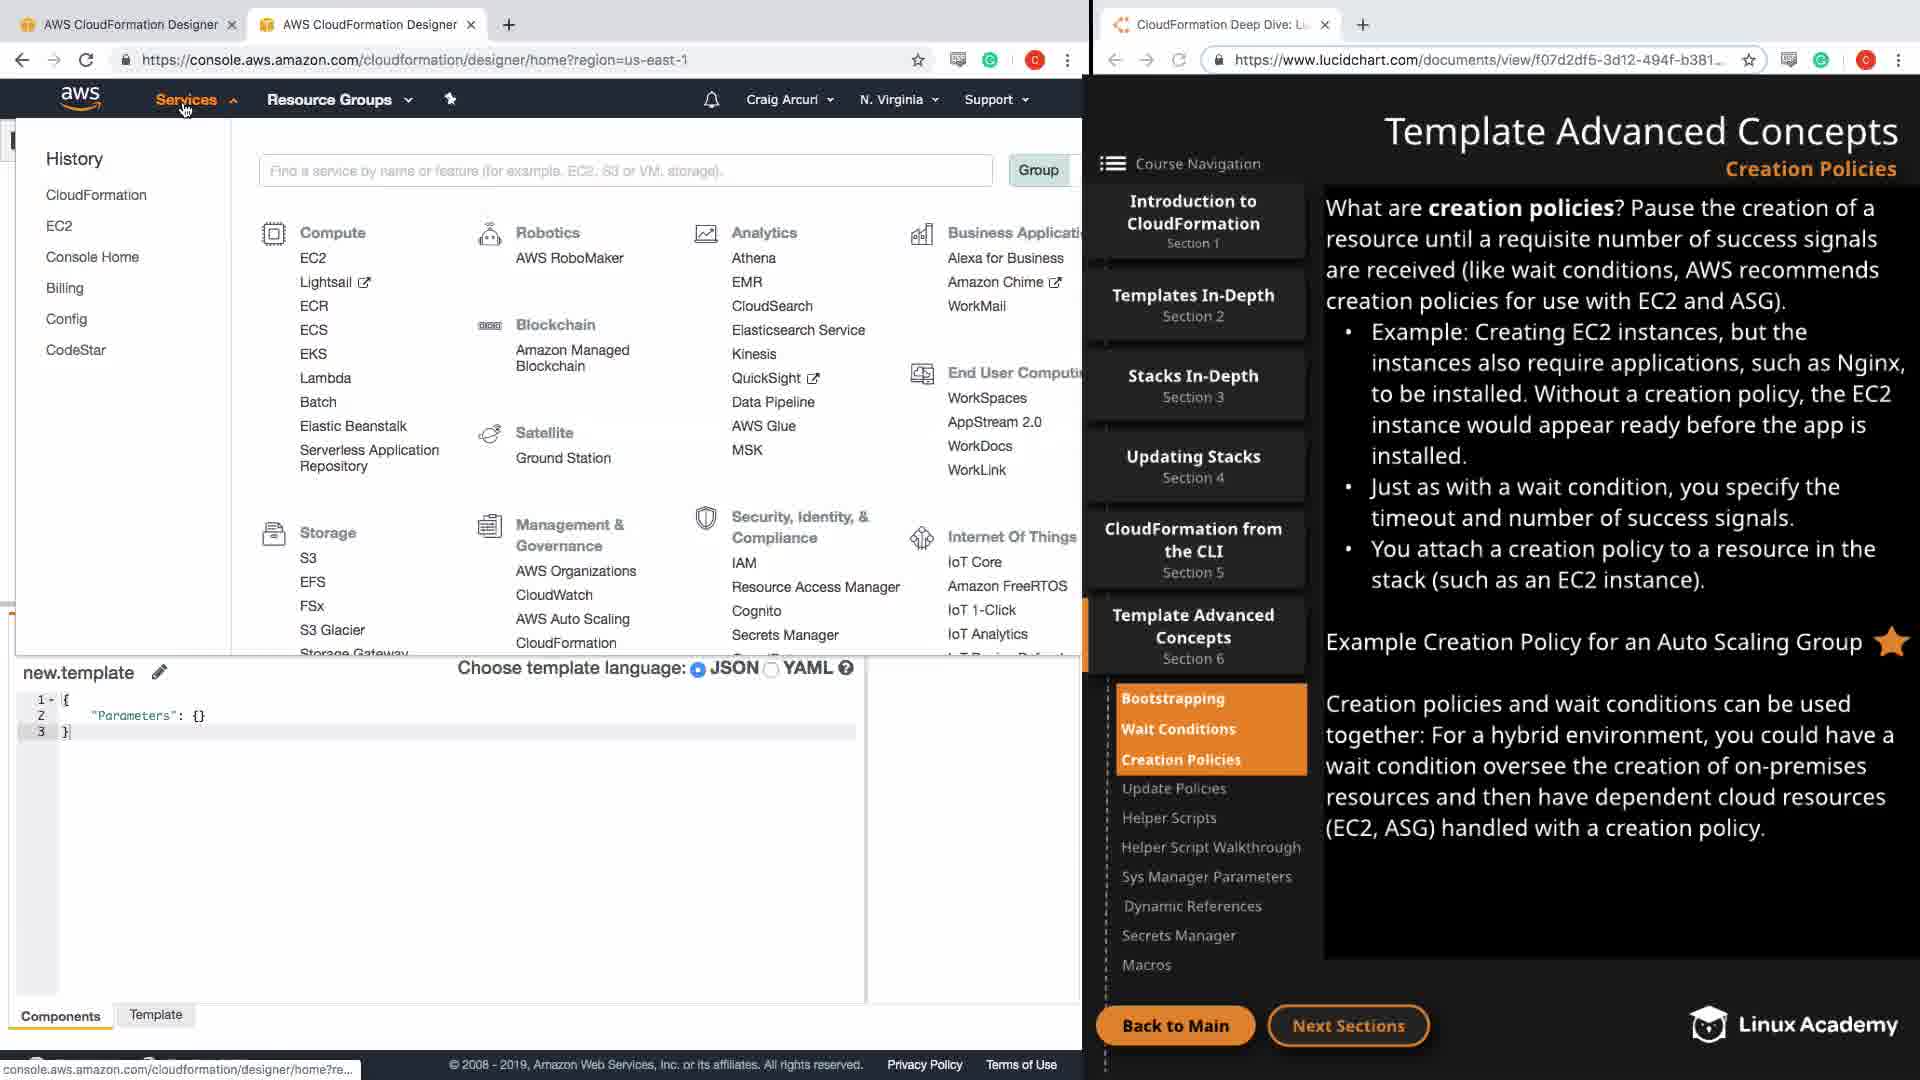Click the pencil icon beside new.template

159,672
